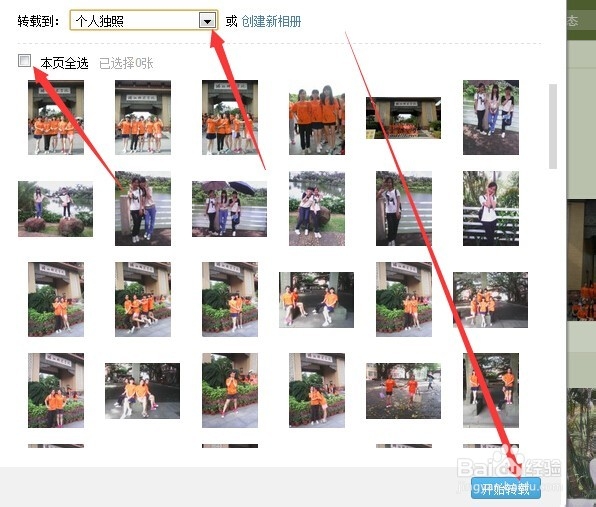Click the 开始转载 button

pos(506,488)
